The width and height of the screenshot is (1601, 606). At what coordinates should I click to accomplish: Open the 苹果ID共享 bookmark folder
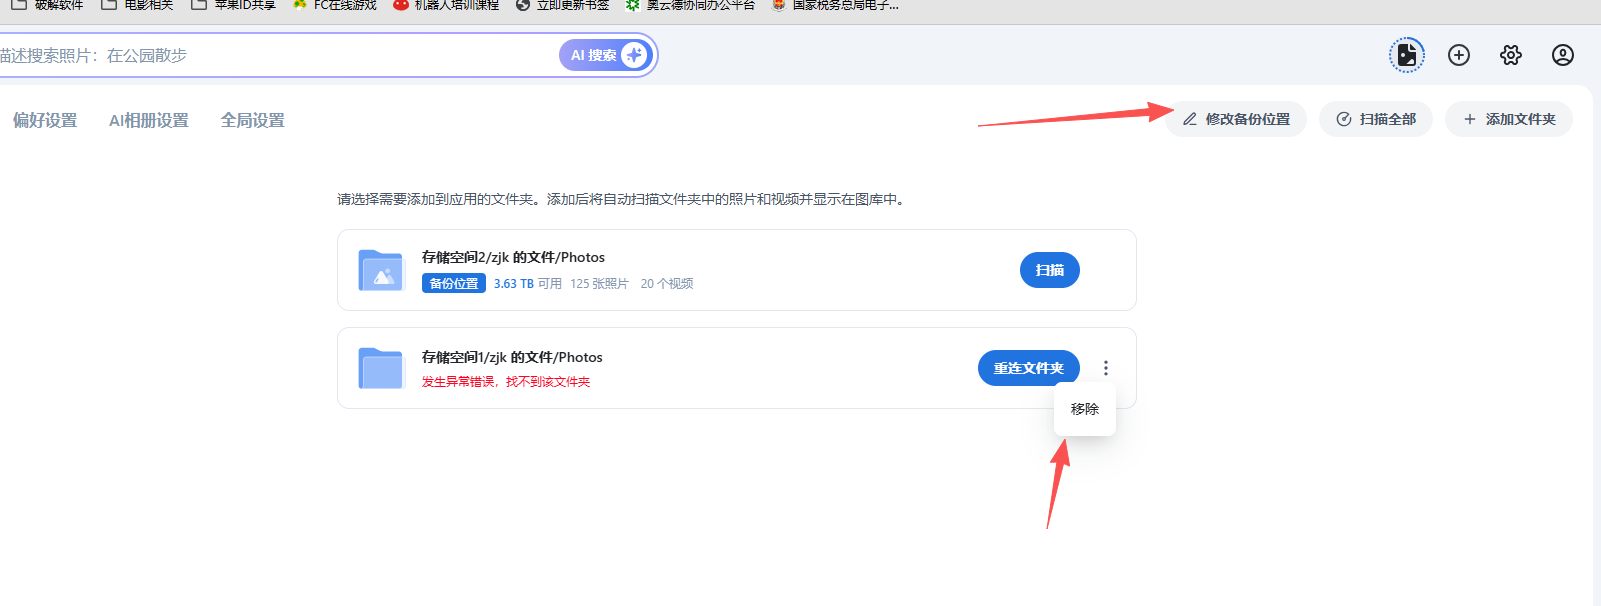coord(233,5)
